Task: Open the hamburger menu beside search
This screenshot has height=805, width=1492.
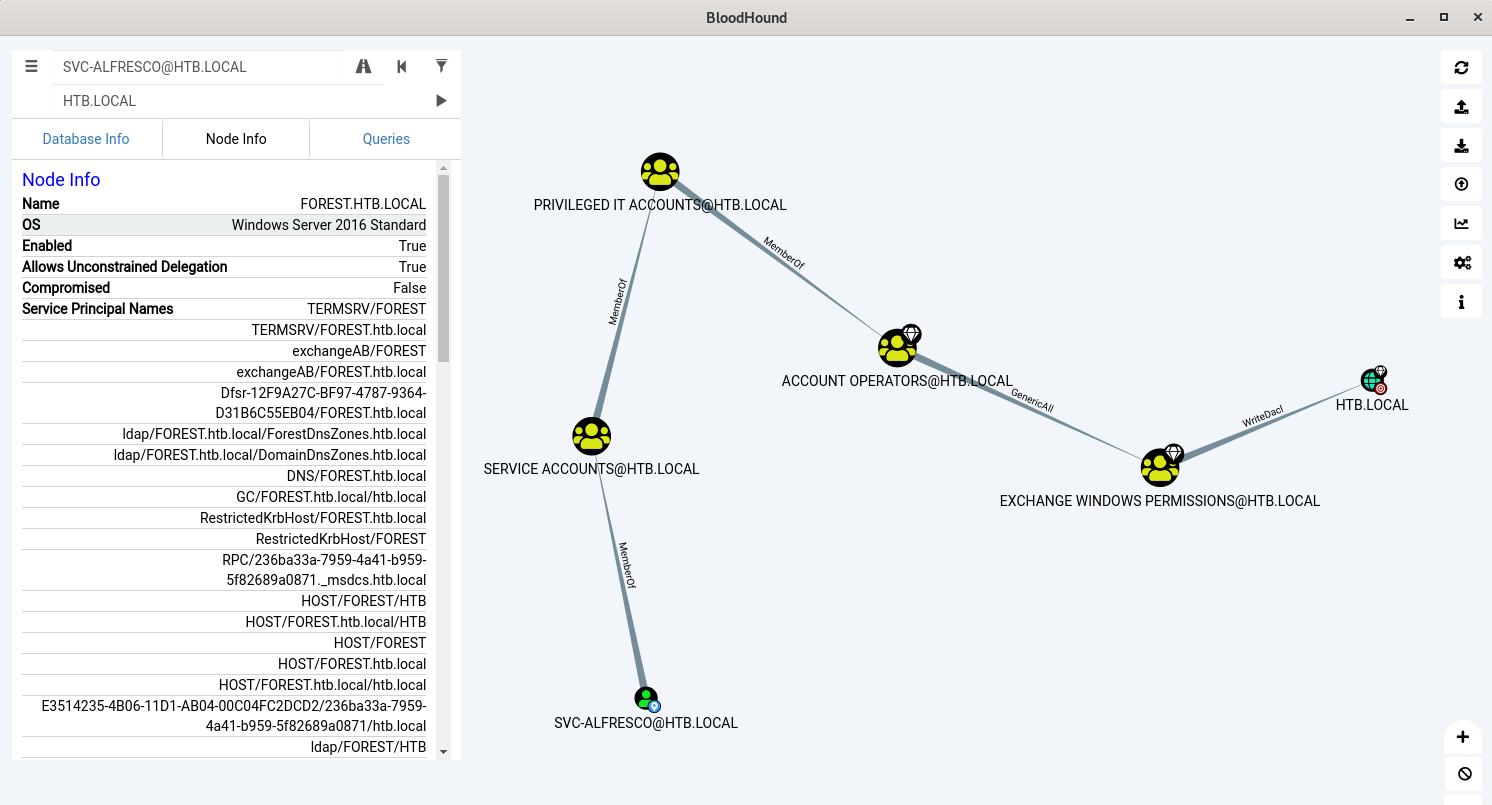Action: pyautogui.click(x=31, y=66)
